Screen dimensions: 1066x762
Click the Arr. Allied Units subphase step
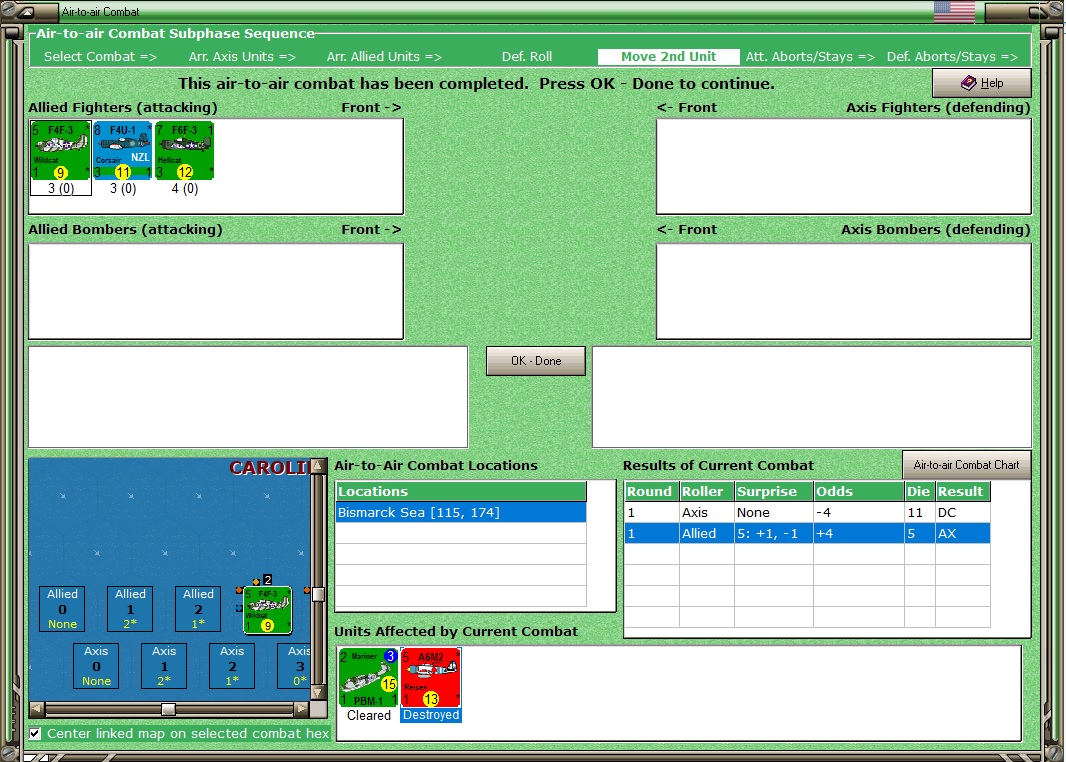pyautogui.click(x=384, y=56)
